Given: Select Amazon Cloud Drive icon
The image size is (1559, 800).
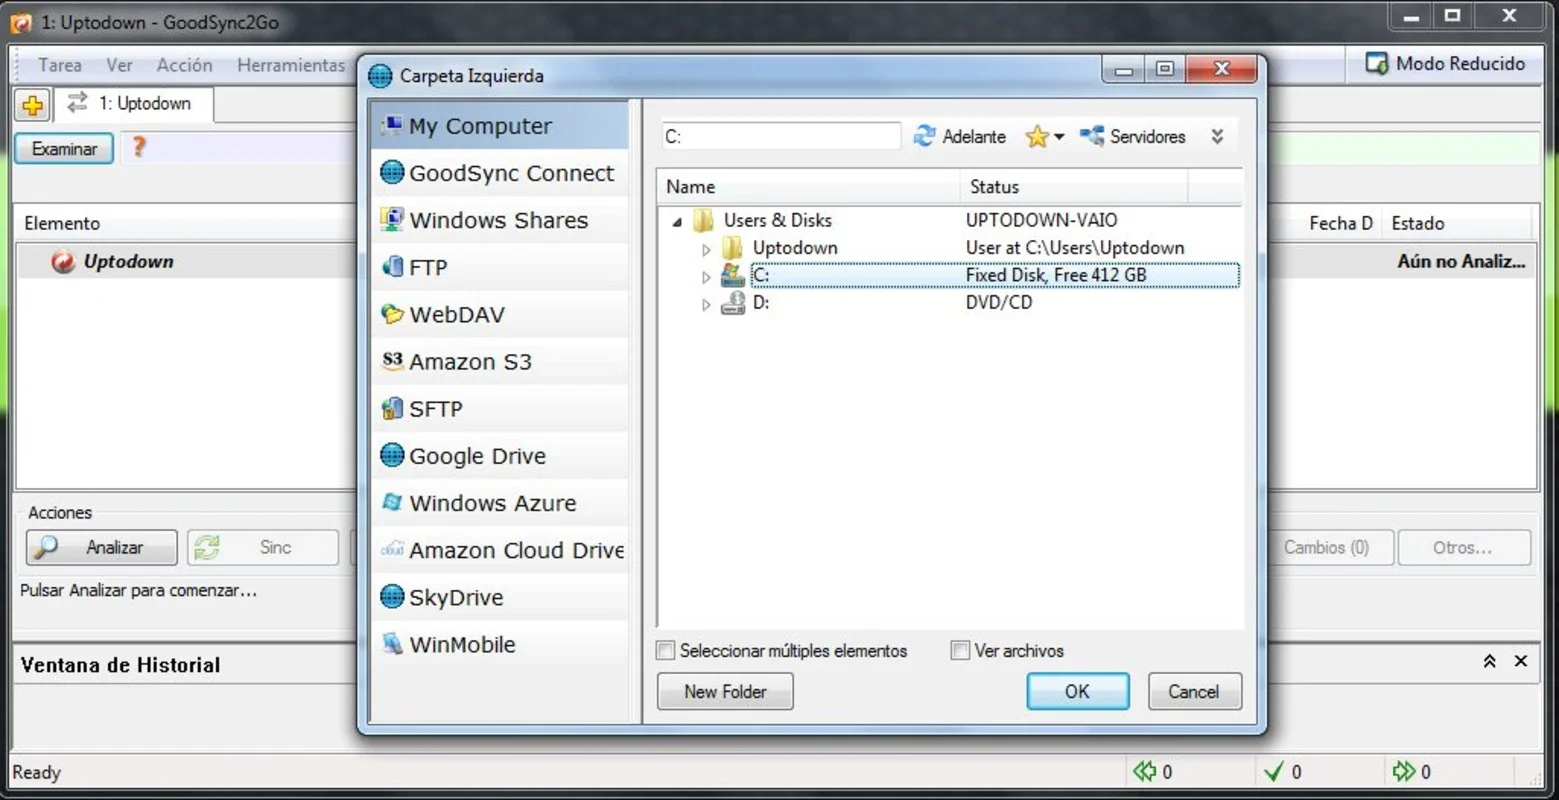Looking at the screenshot, I should click(x=392, y=549).
